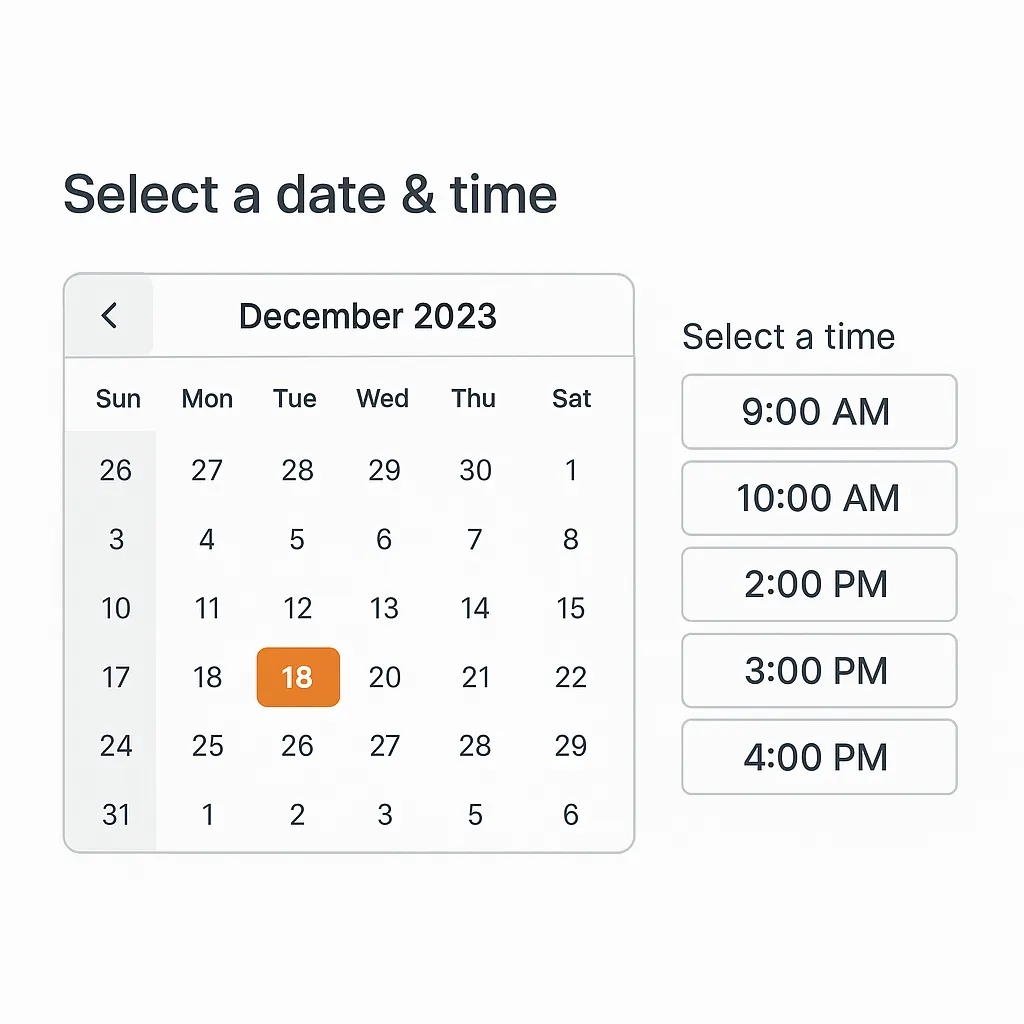This screenshot has height=1024, width=1024.
Task: Choose date 8 in the calendar
Action: tap(570, 540)
